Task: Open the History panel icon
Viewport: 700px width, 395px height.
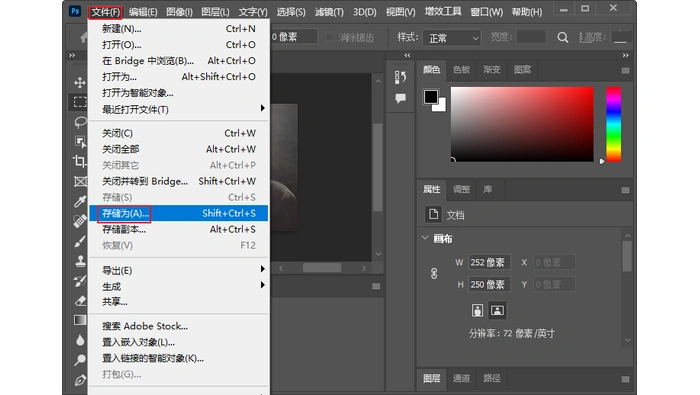Action: (400, 77)
